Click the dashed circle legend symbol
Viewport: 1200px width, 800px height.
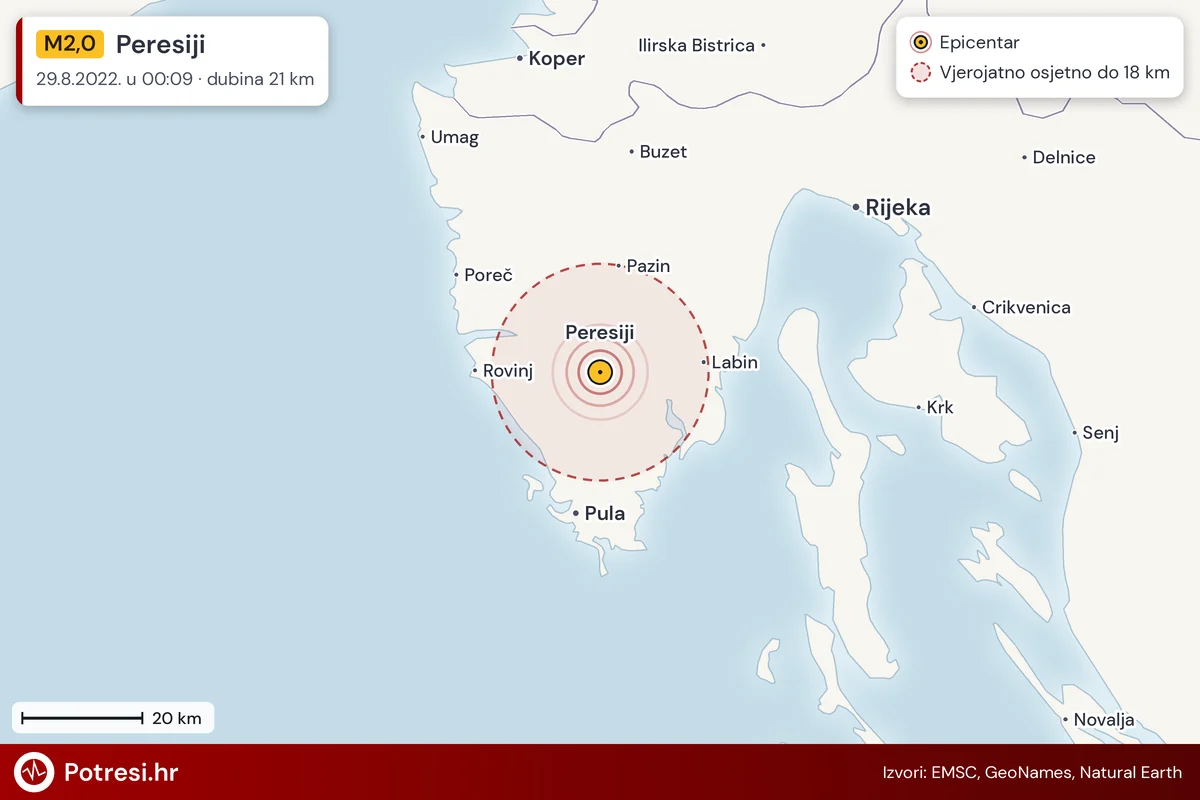point(921,73)
